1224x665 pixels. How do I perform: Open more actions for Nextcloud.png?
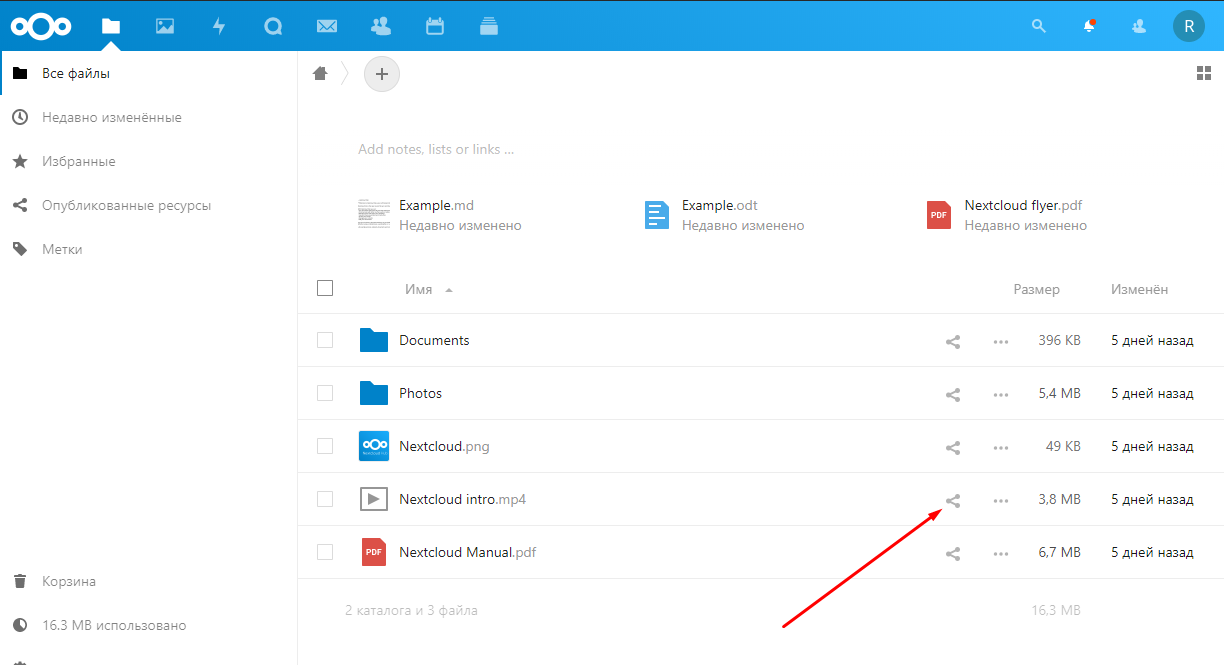(x=1001, y=447)
